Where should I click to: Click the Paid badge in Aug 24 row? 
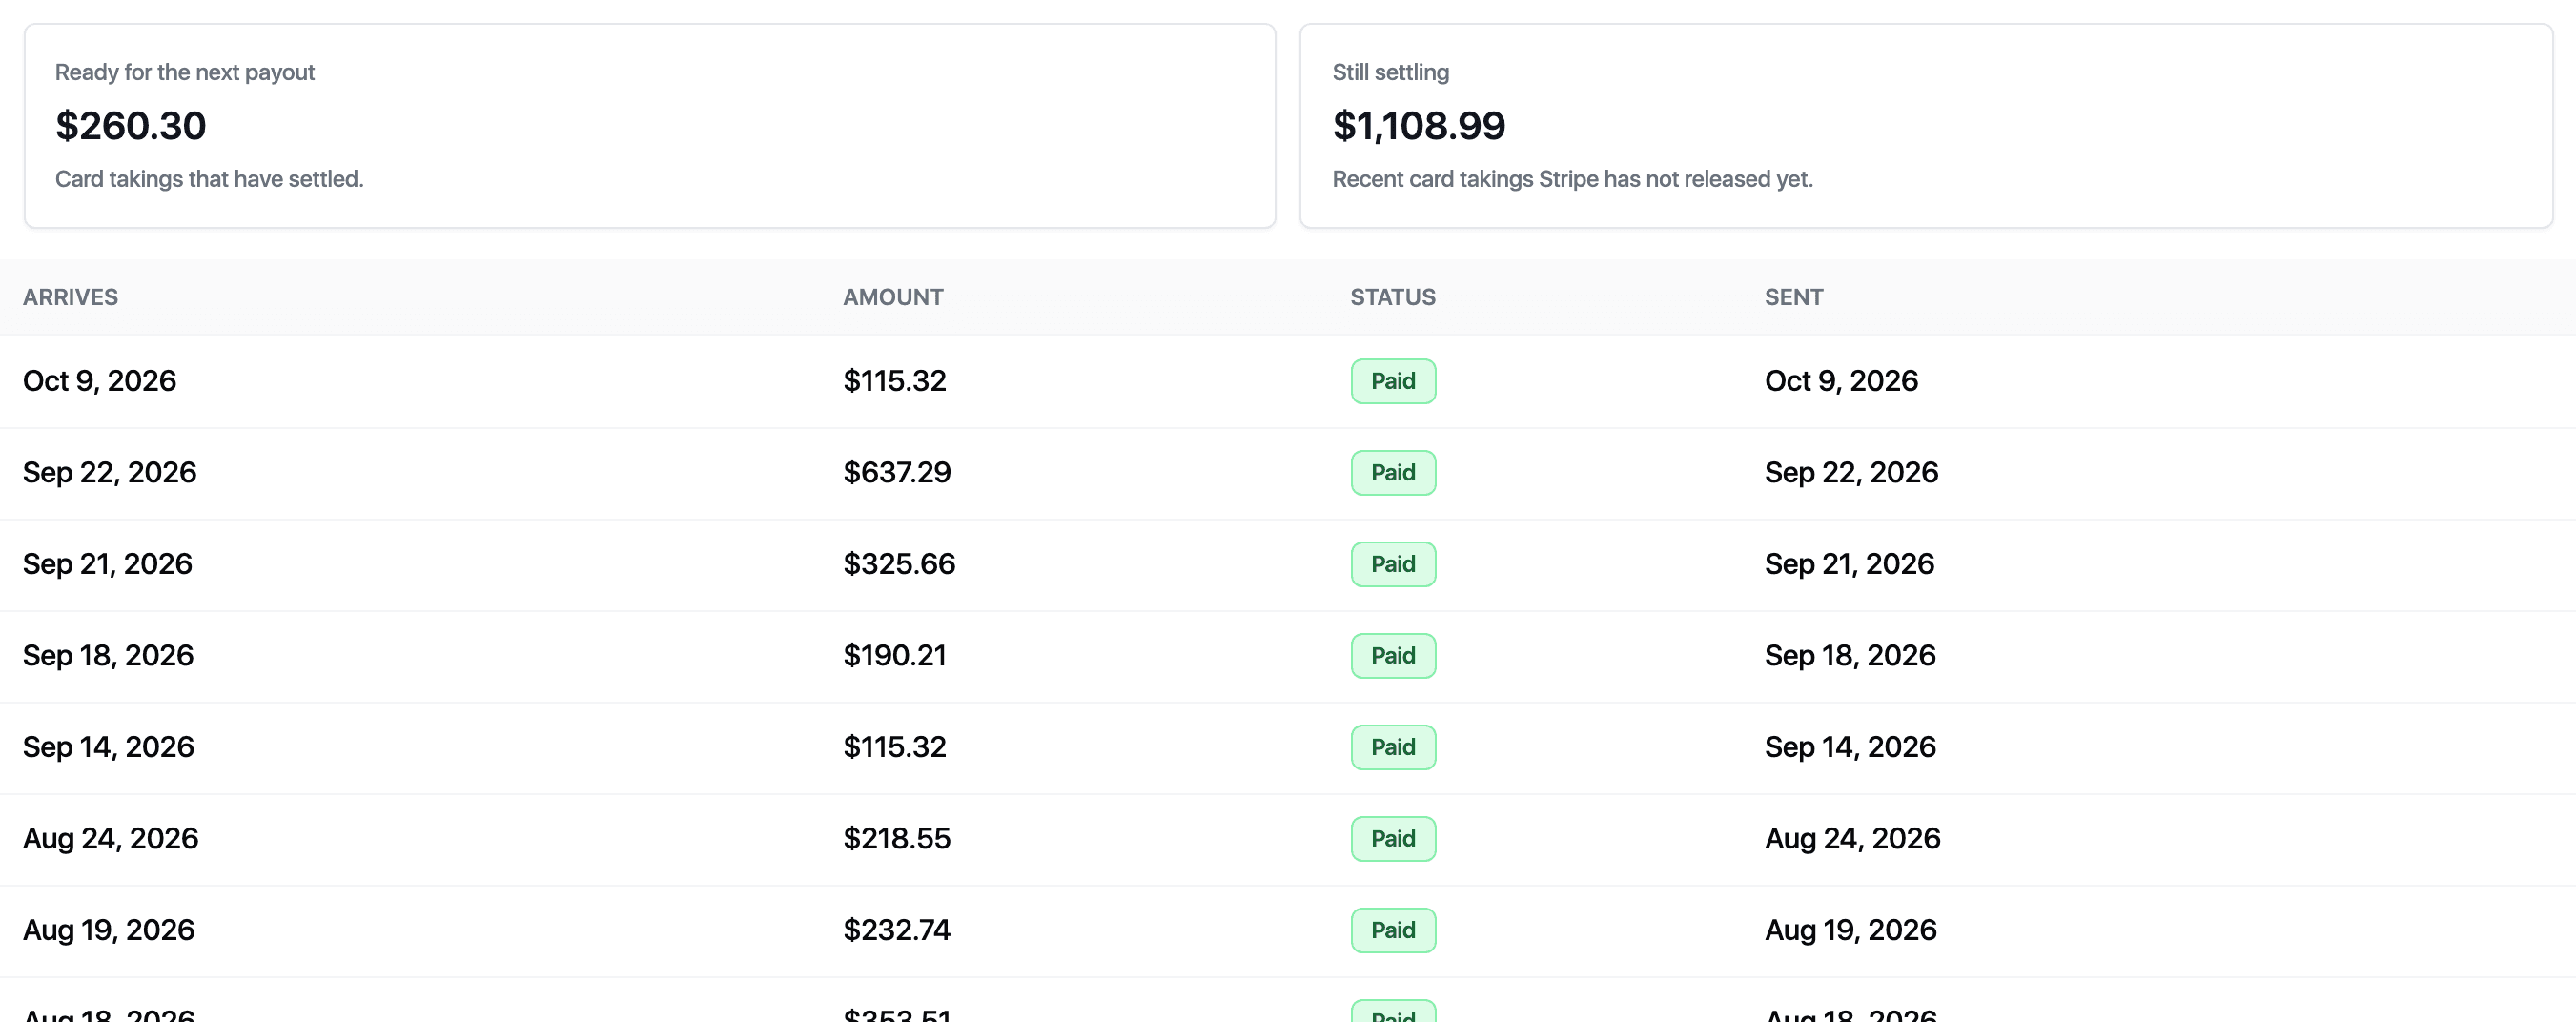1392,839
